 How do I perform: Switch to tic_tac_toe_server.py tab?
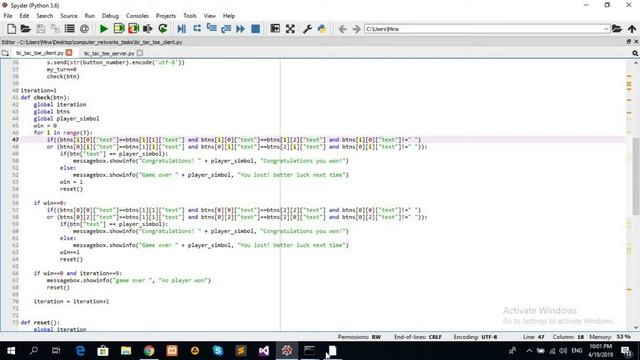pyautogui.click(x=109, y=53)
